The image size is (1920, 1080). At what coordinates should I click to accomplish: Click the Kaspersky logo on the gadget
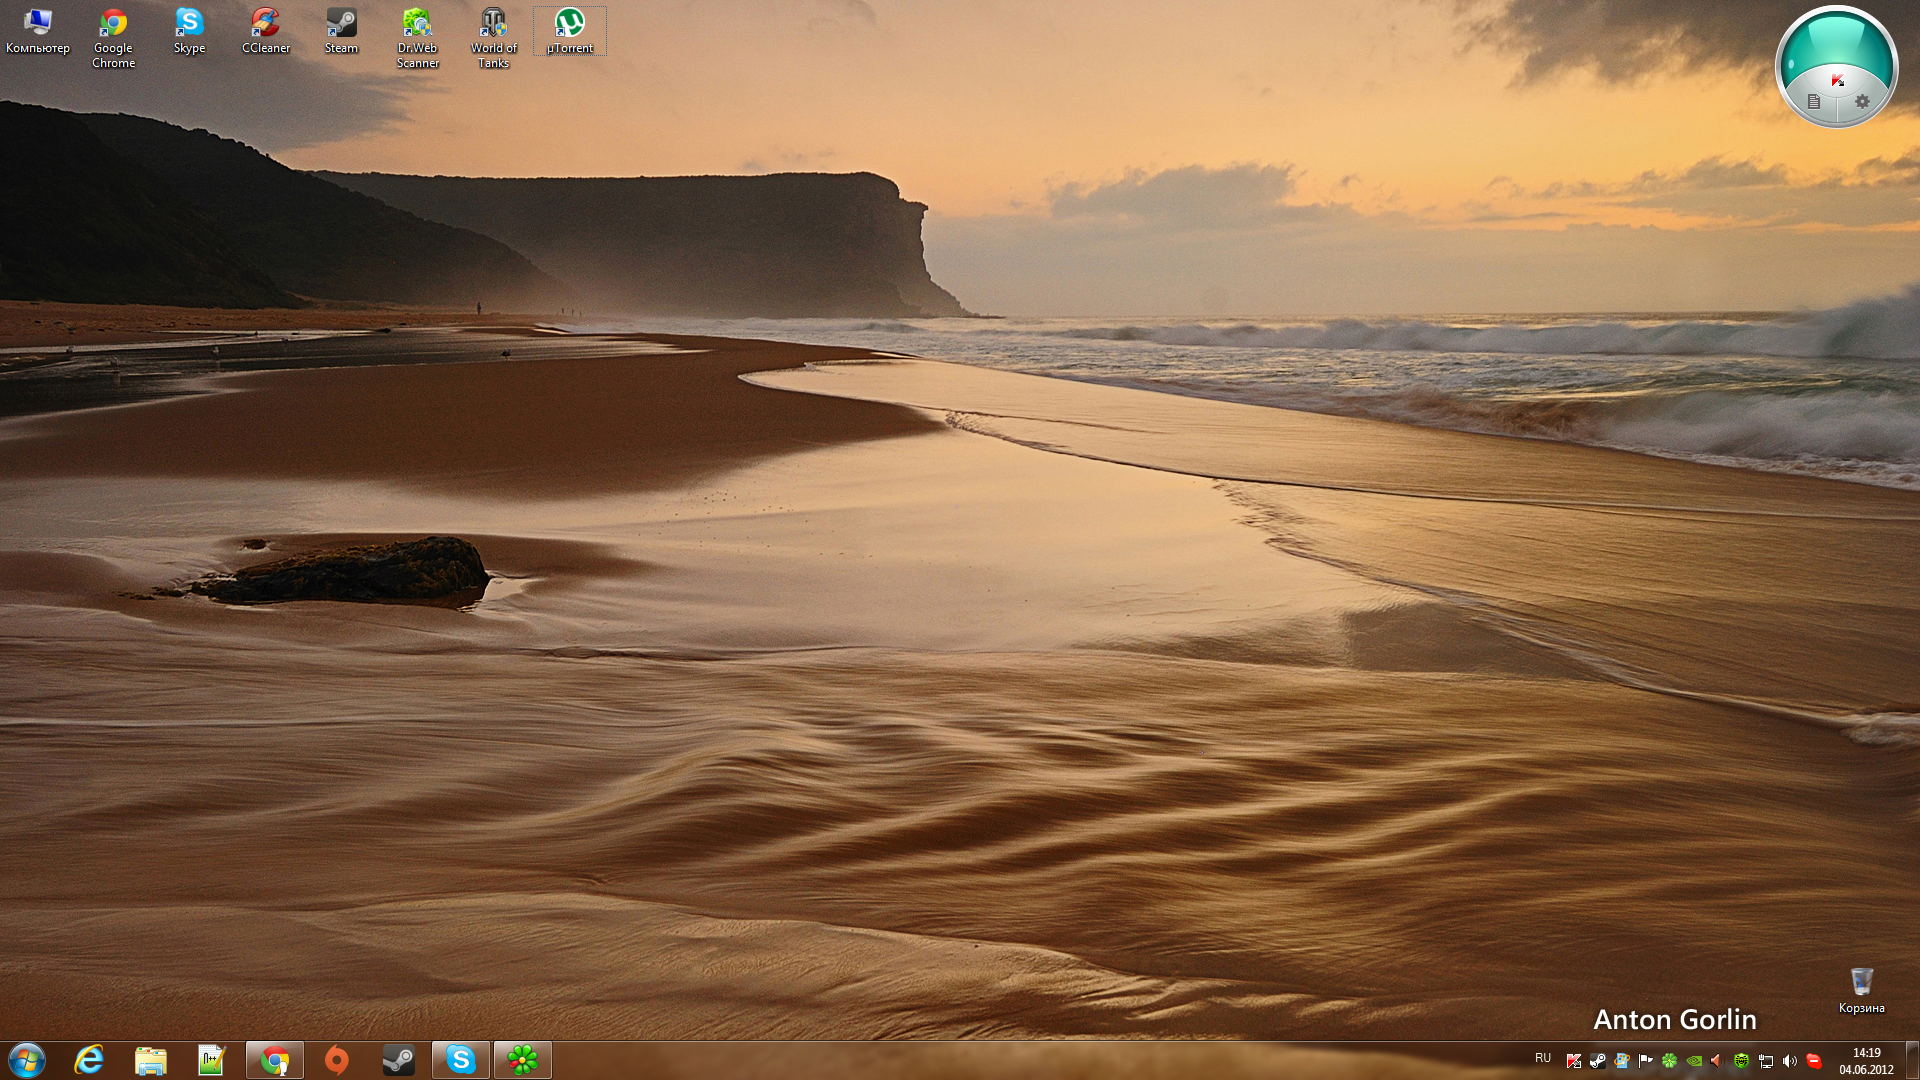[1837, 80]
